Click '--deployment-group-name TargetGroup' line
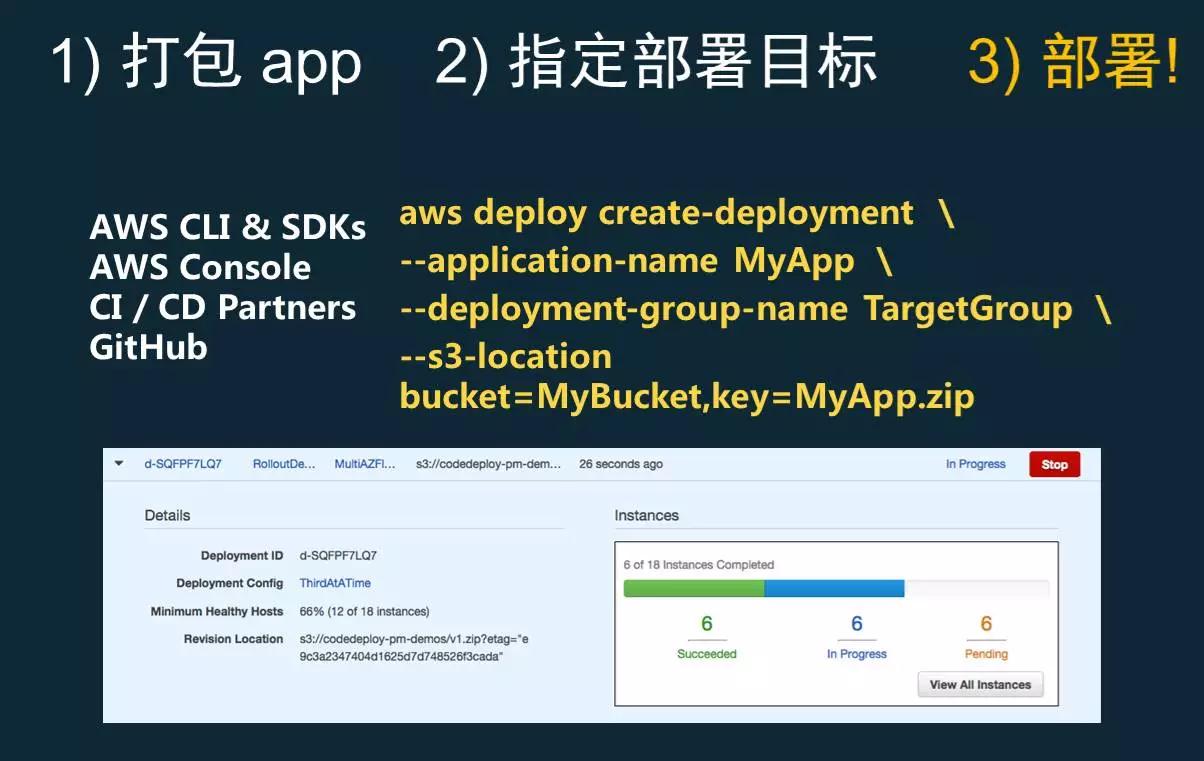The height and width of the screenshot is (761, 1204). [755, 309]
